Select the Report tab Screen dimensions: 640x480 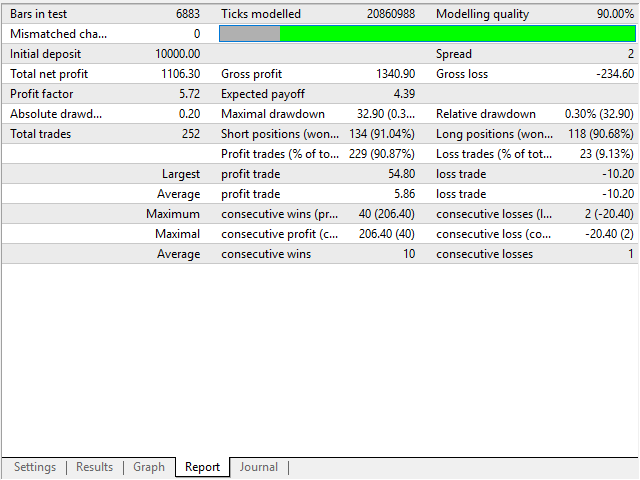202,467
